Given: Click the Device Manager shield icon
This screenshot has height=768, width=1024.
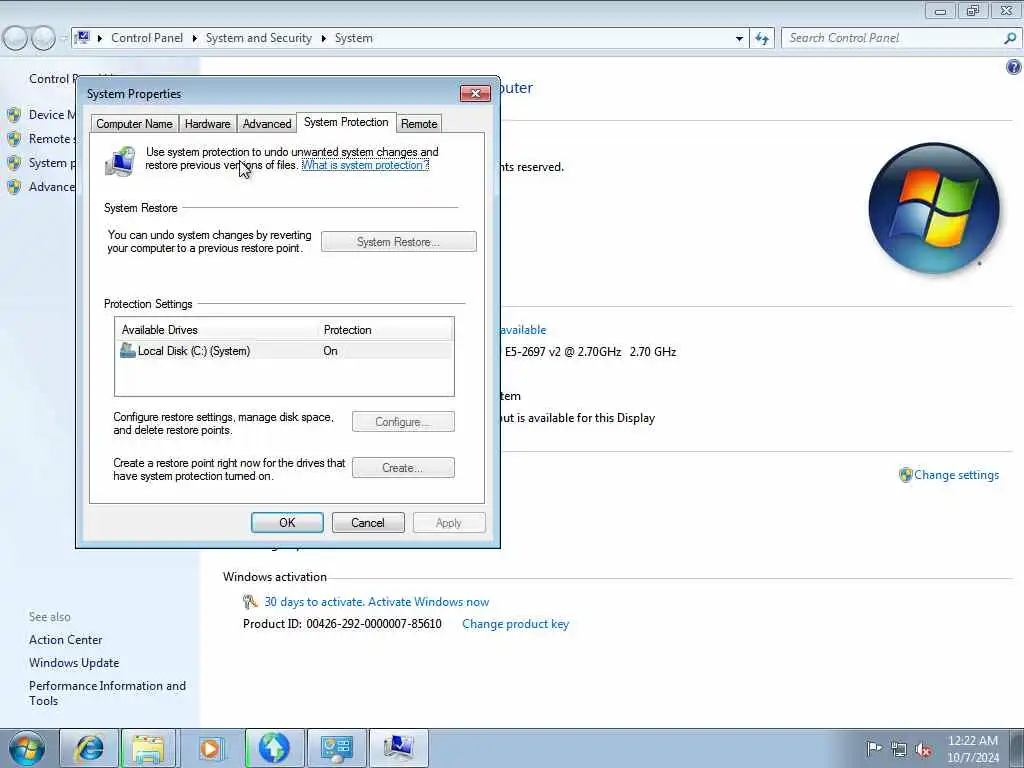Looking at the screenshot, I should [14, 115].
